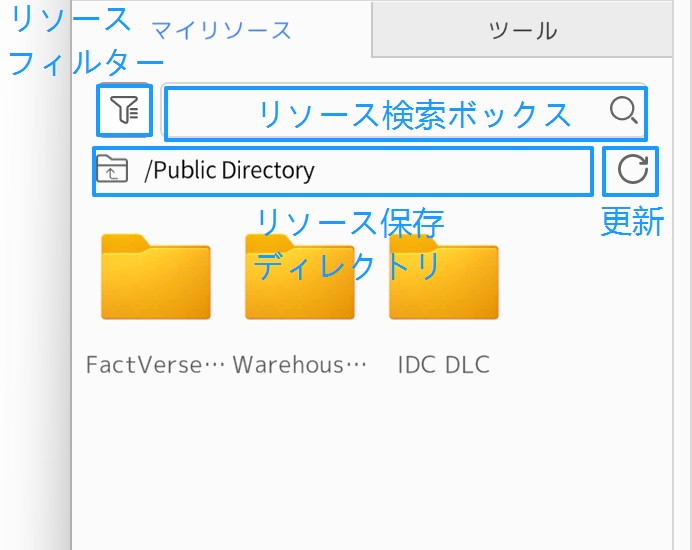Open the resource filter icon

click(125, 111)
